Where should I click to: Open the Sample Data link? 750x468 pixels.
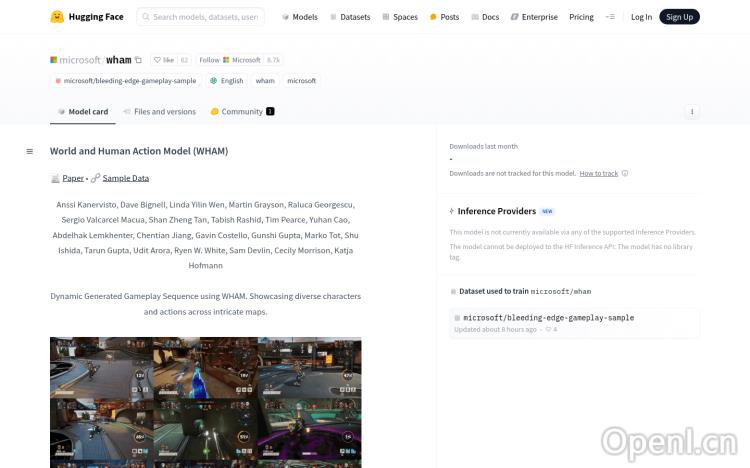(125, 178)
